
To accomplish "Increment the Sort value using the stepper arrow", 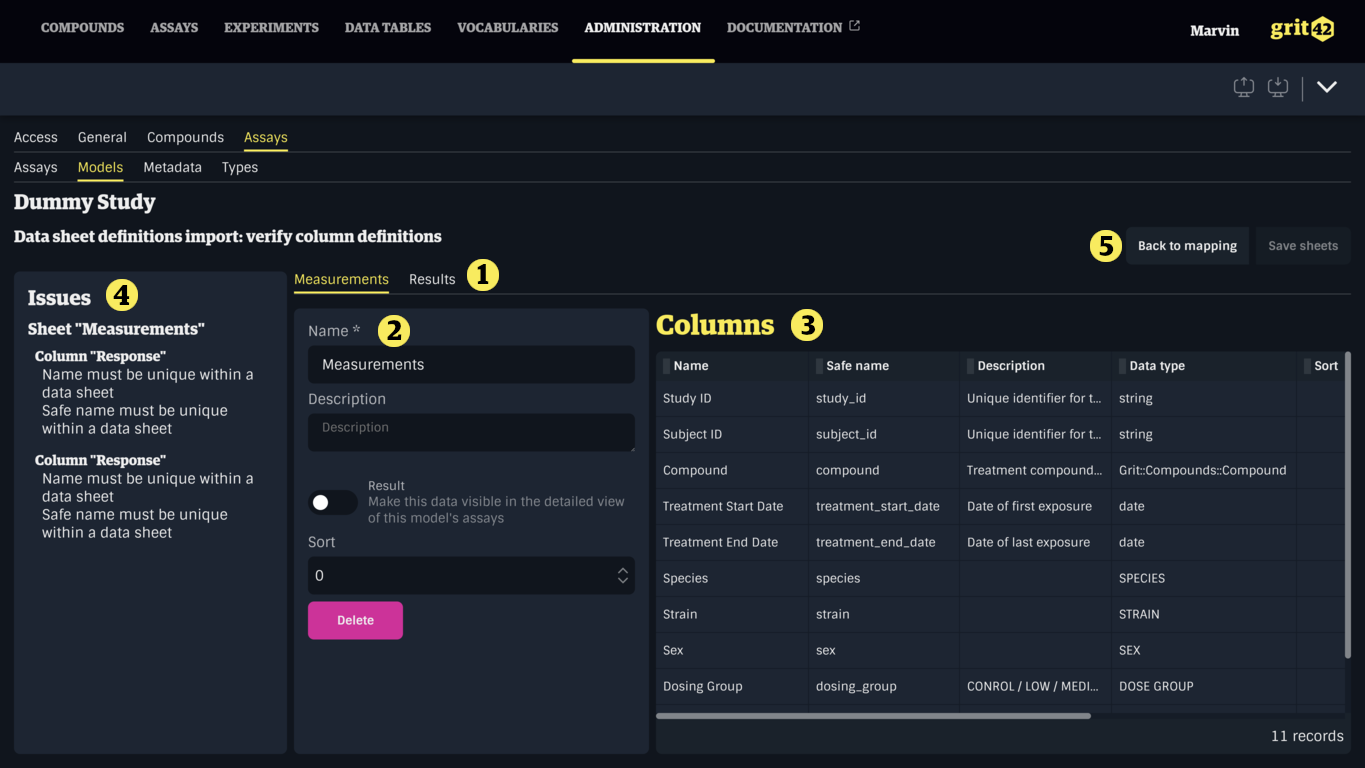I will (625, 571).
